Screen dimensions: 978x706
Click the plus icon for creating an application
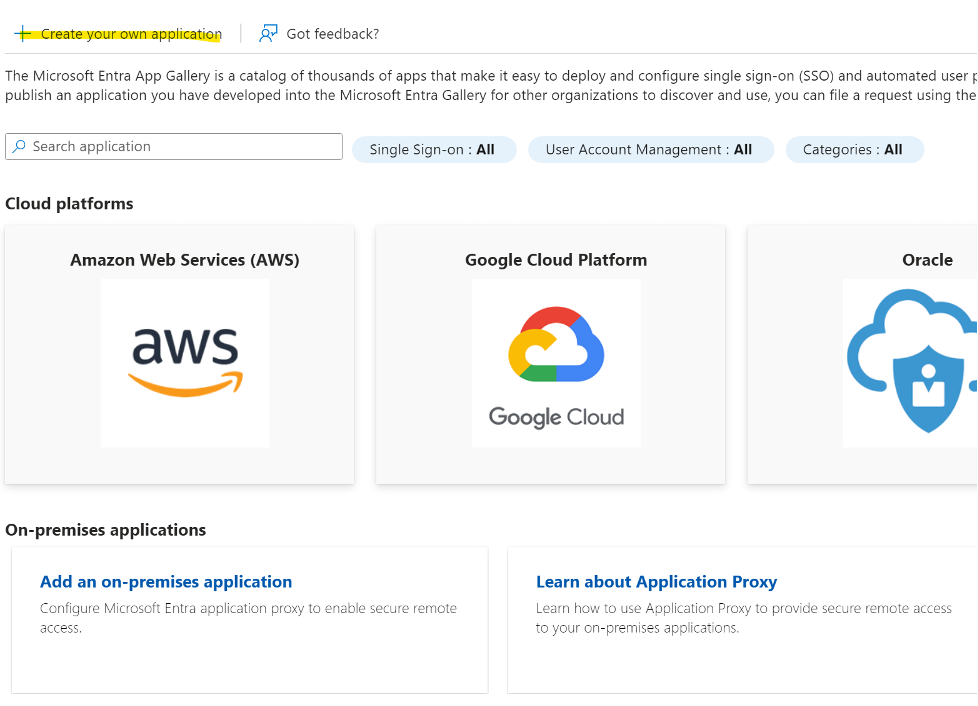tap(22, 34)
